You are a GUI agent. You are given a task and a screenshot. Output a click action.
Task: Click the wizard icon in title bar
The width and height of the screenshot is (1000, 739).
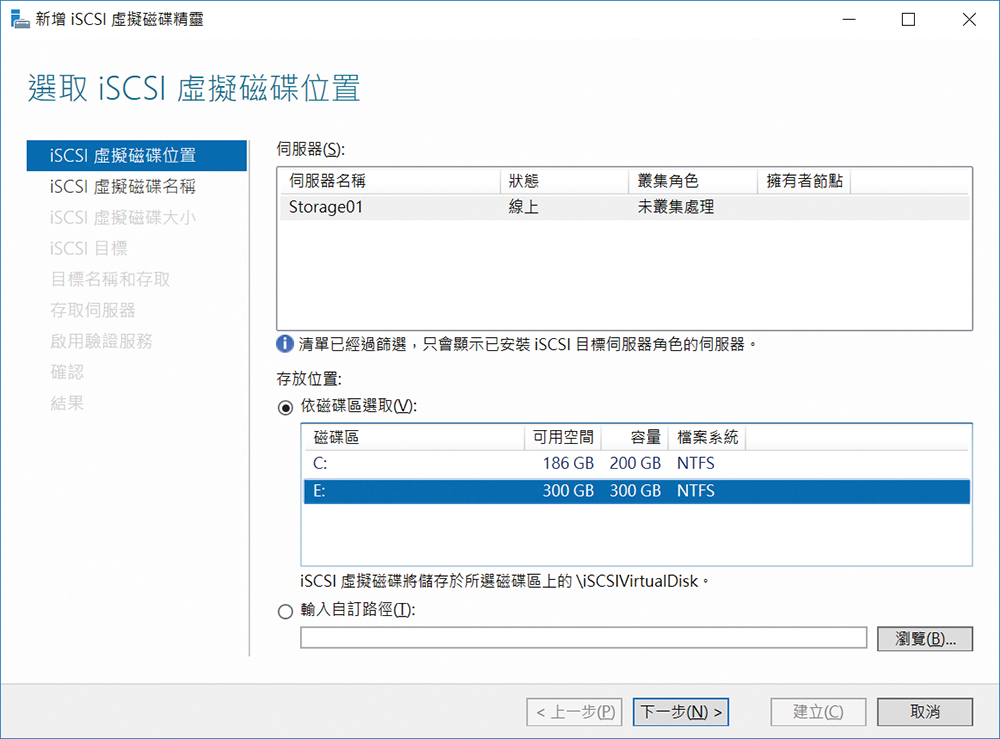click(x=19, y=19)
